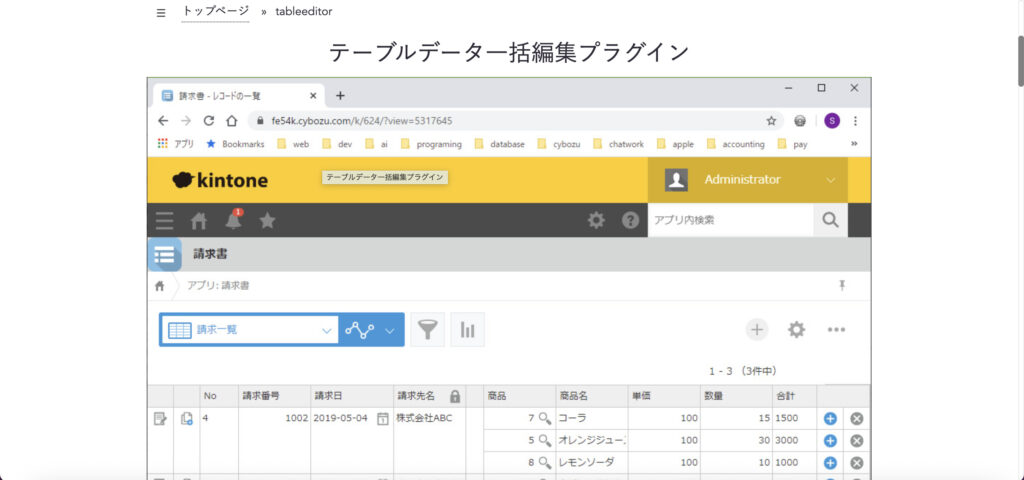Open the ai bookmark folder
This screenshot has width=1024, height=480.
click(376, 144)
